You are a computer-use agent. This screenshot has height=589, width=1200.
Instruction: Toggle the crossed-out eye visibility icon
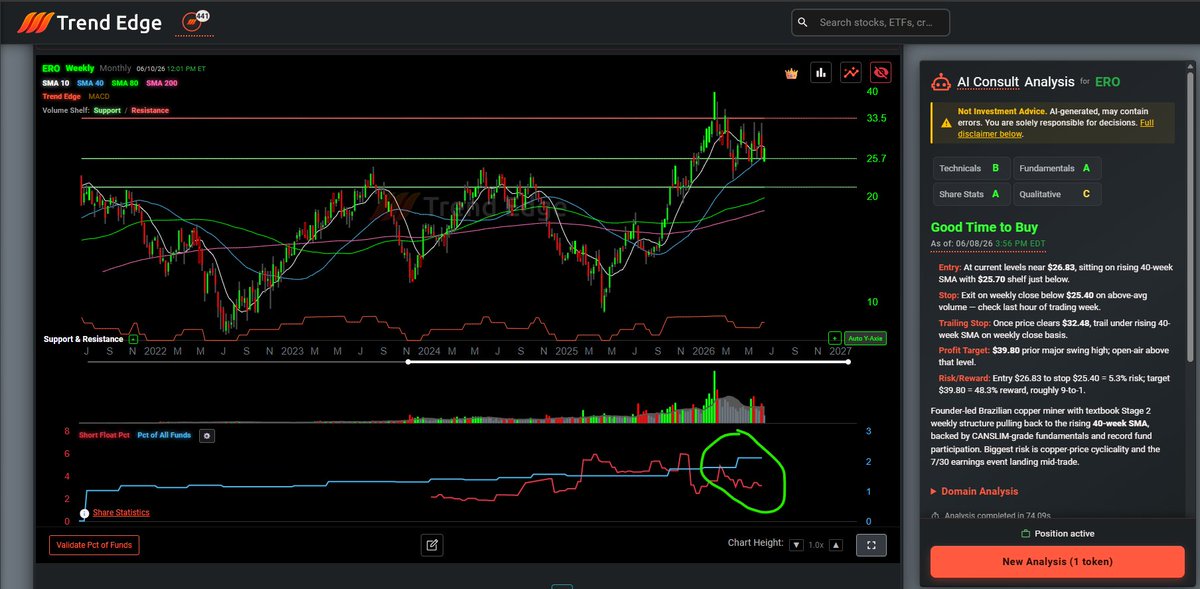881,72
